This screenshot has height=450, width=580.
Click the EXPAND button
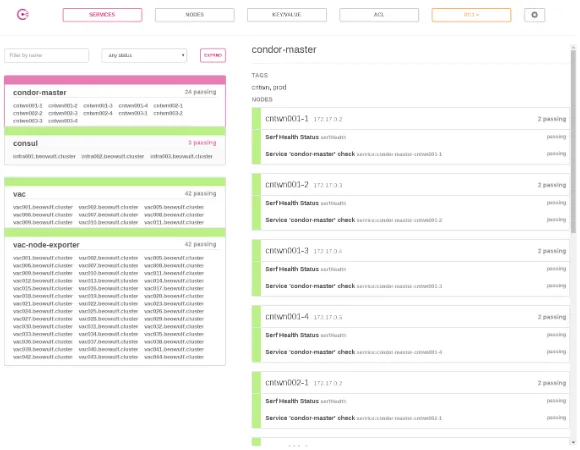point(213,55)
